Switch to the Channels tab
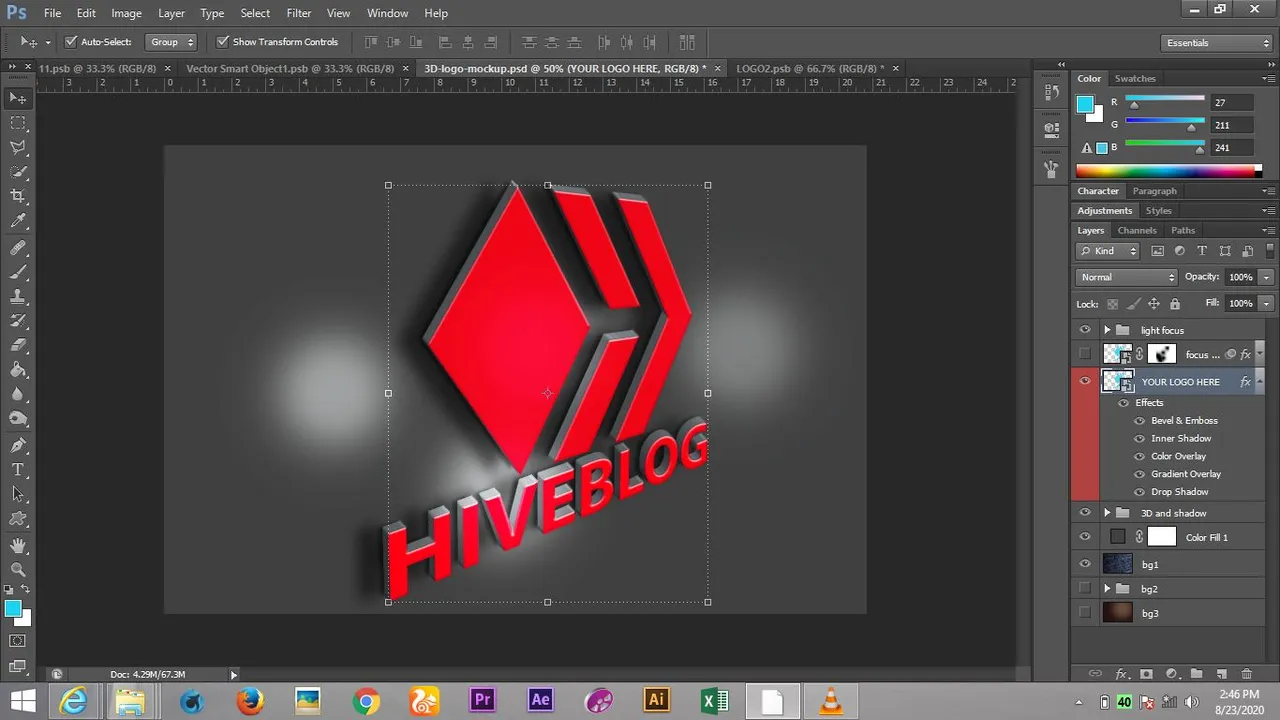1280x720 pixels. (1137, 230)
